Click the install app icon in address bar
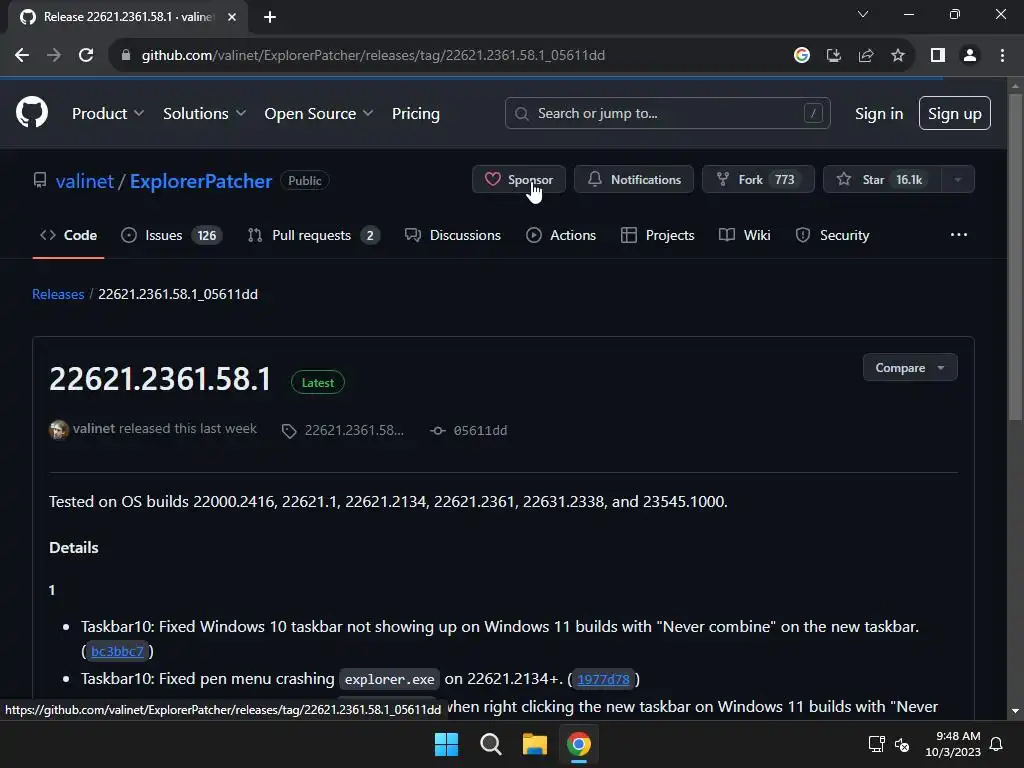The image size is (1024, 768). click(833, 56)
